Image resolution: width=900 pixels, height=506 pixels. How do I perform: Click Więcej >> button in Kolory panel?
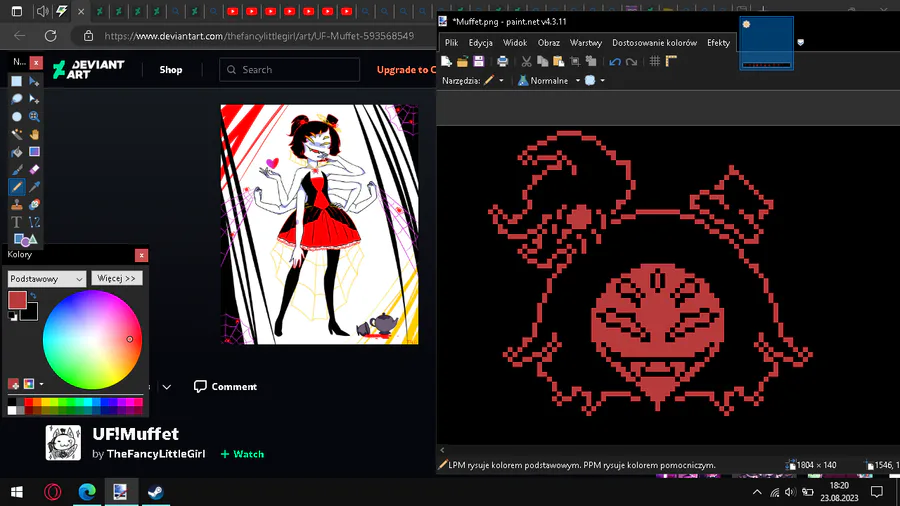(117, 278)
